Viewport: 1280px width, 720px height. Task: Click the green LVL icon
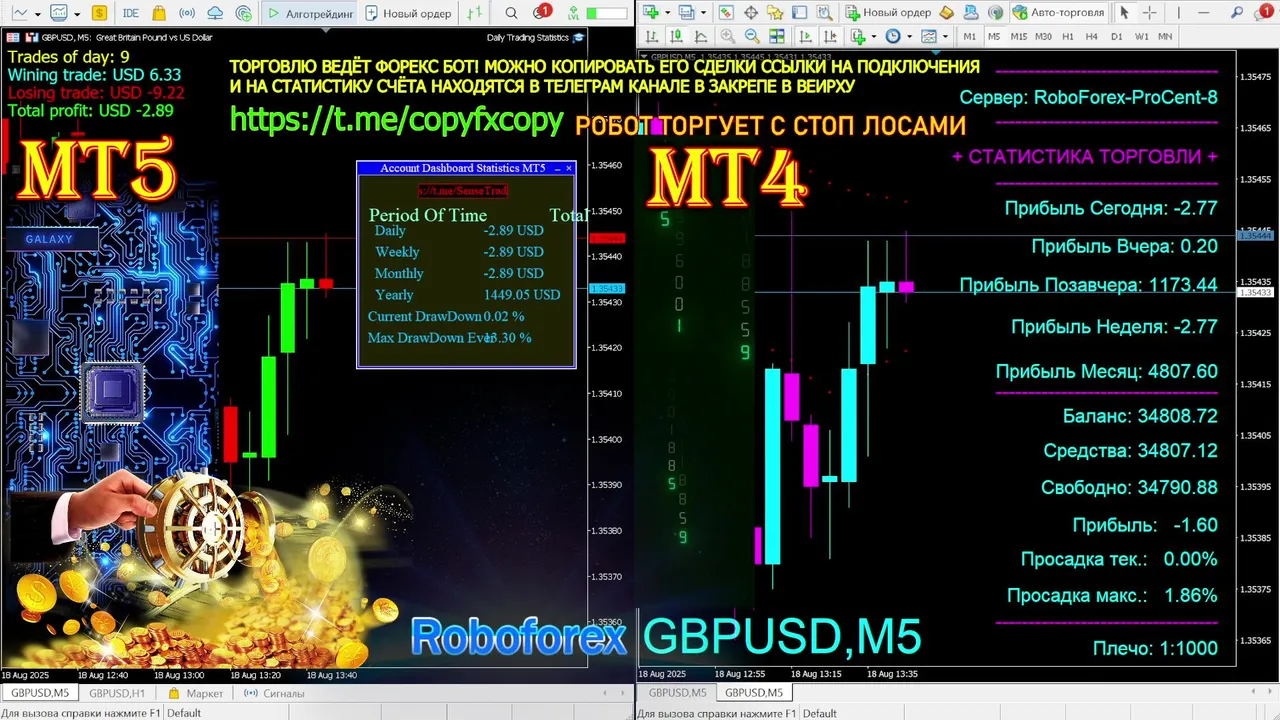click(x=573, y=13)
